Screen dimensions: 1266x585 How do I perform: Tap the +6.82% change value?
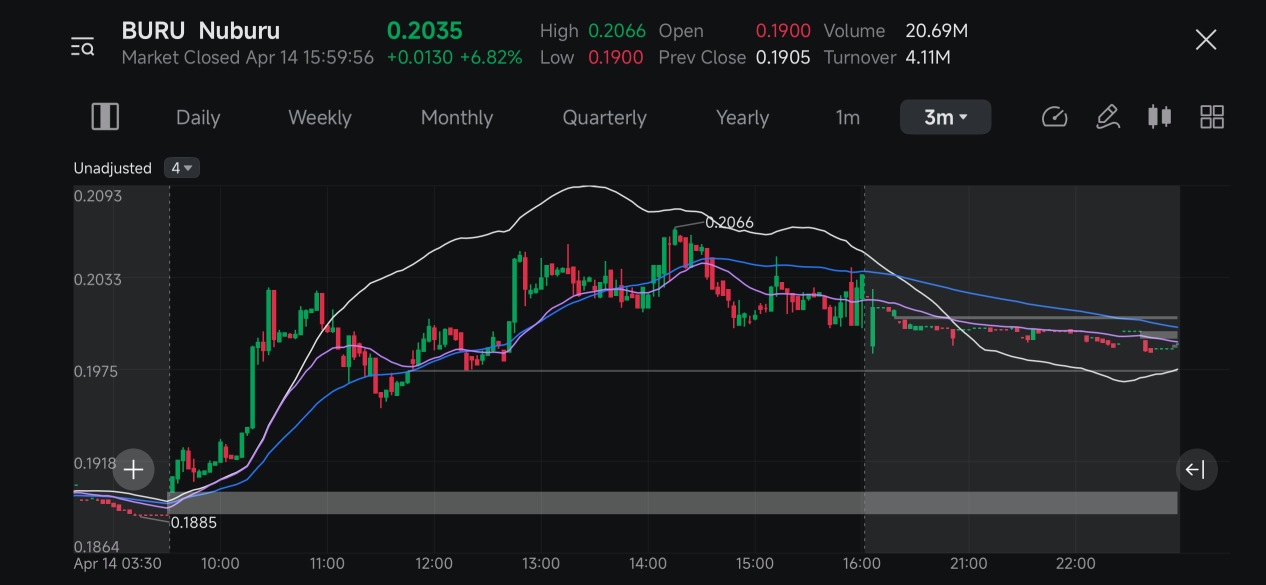[x=491, y=57]
